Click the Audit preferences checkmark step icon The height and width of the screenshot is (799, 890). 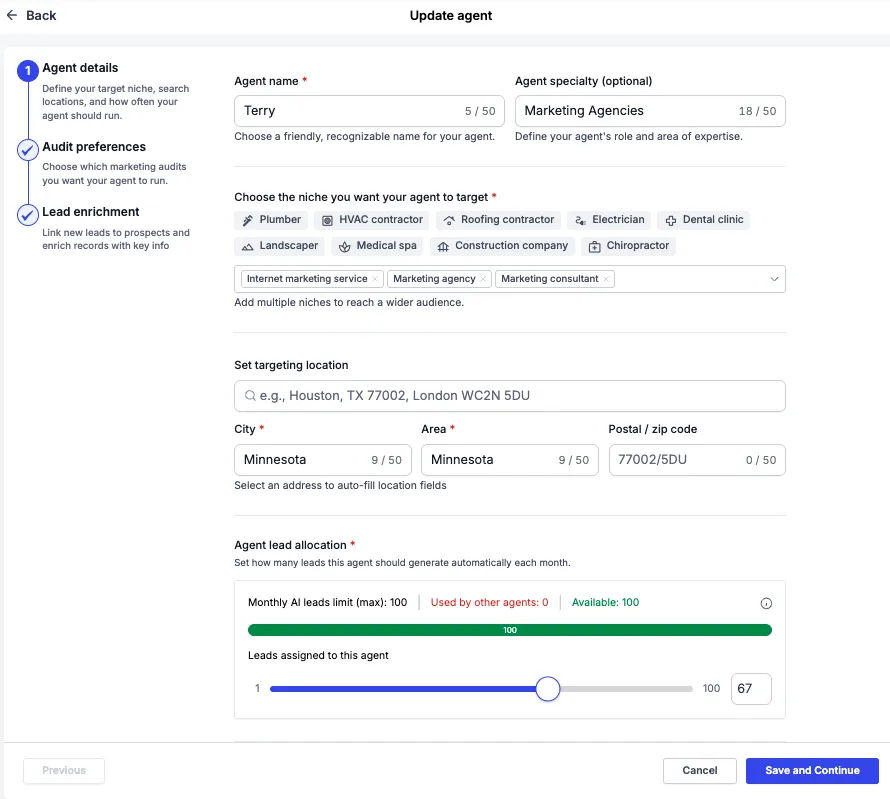click(28, 150)
